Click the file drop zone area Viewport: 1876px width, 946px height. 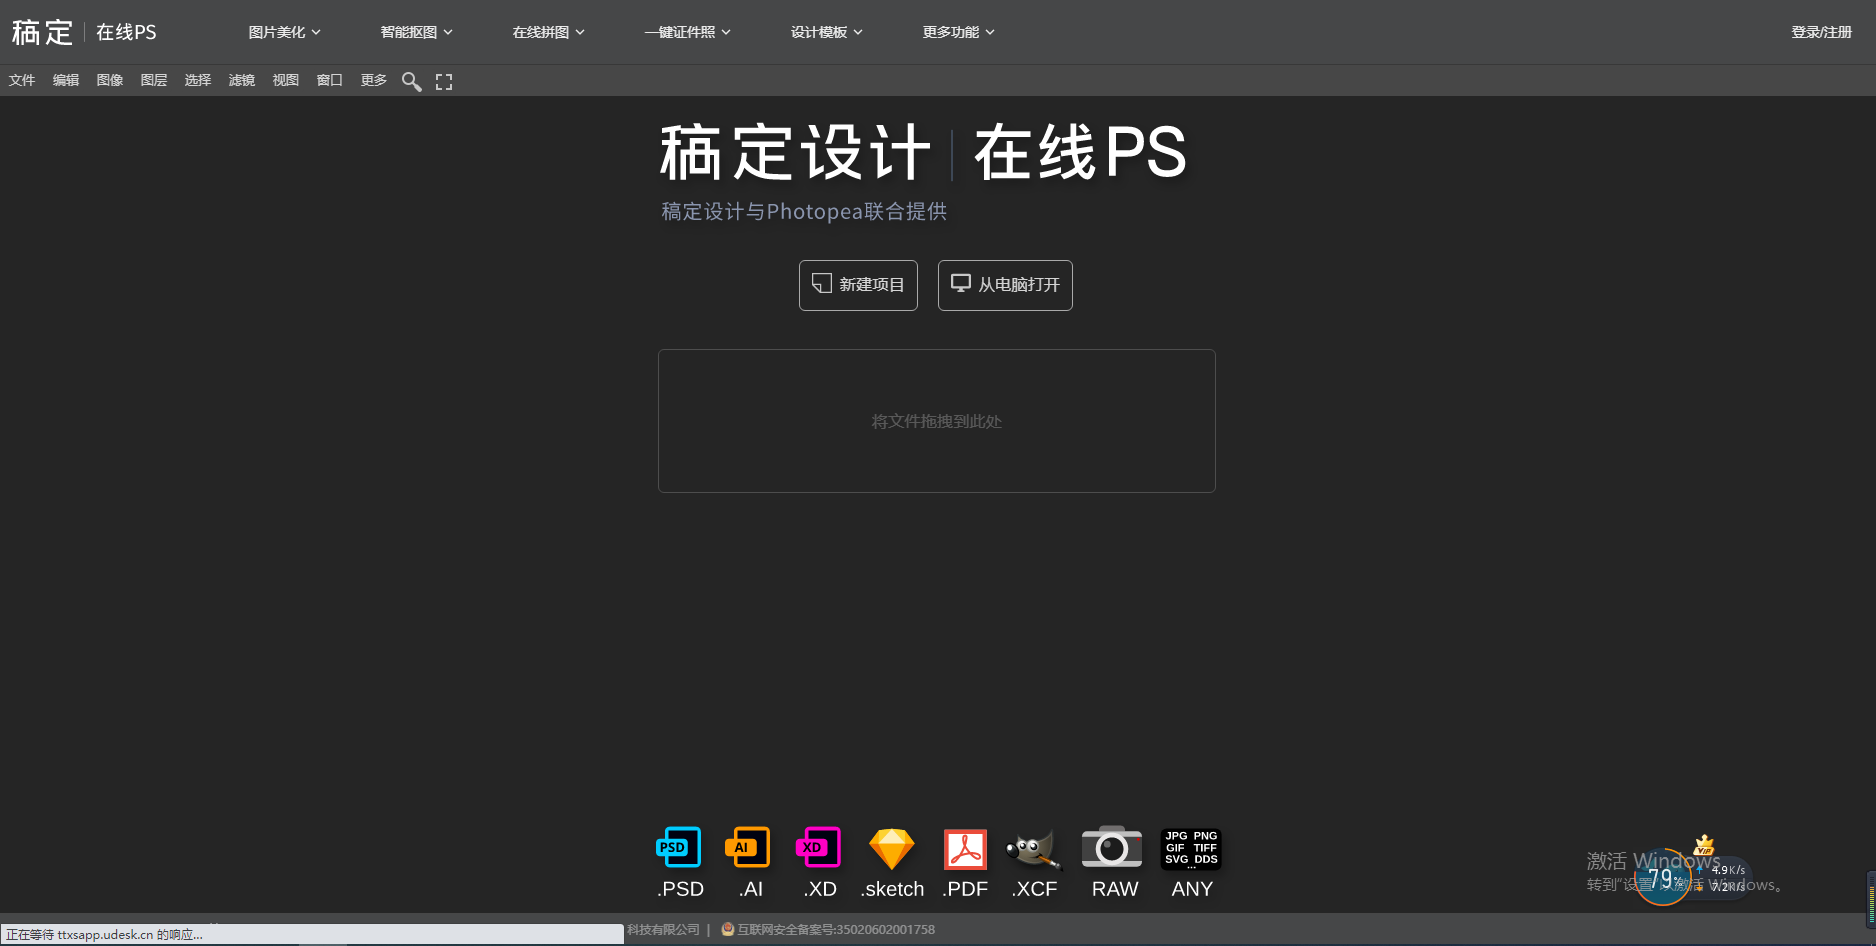tap(937, 421)
